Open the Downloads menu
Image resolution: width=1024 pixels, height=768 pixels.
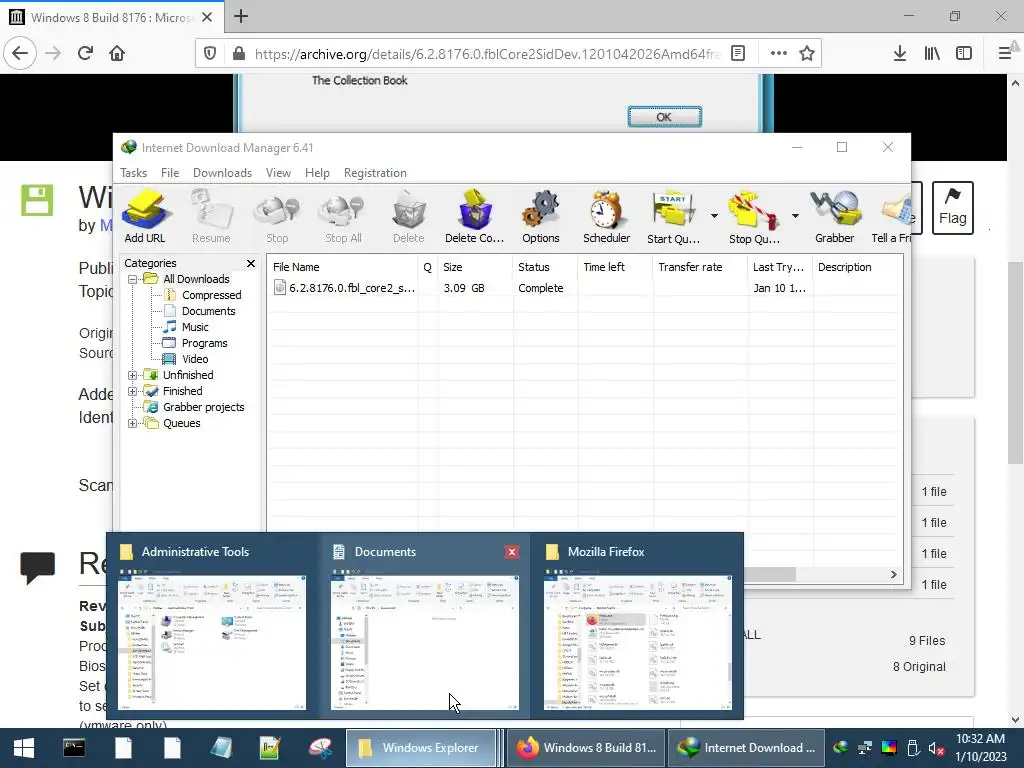coord(222,172)
